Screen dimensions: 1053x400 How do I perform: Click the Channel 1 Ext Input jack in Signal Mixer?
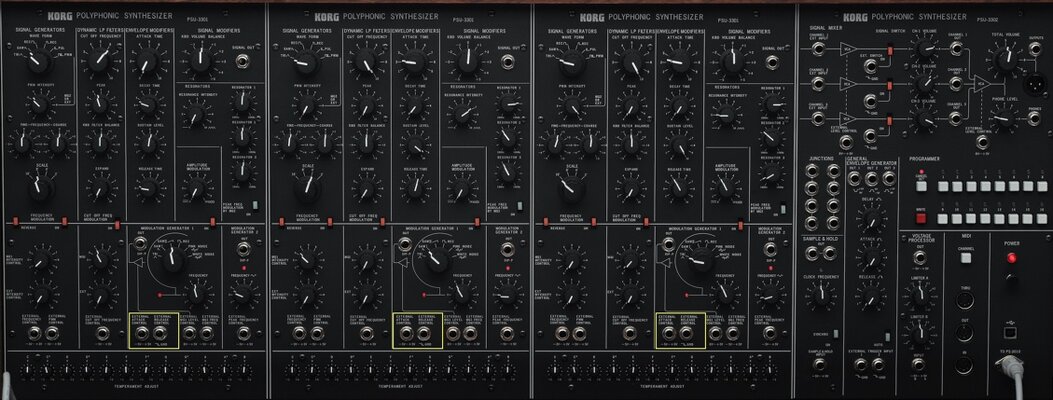tap(818, 49)
